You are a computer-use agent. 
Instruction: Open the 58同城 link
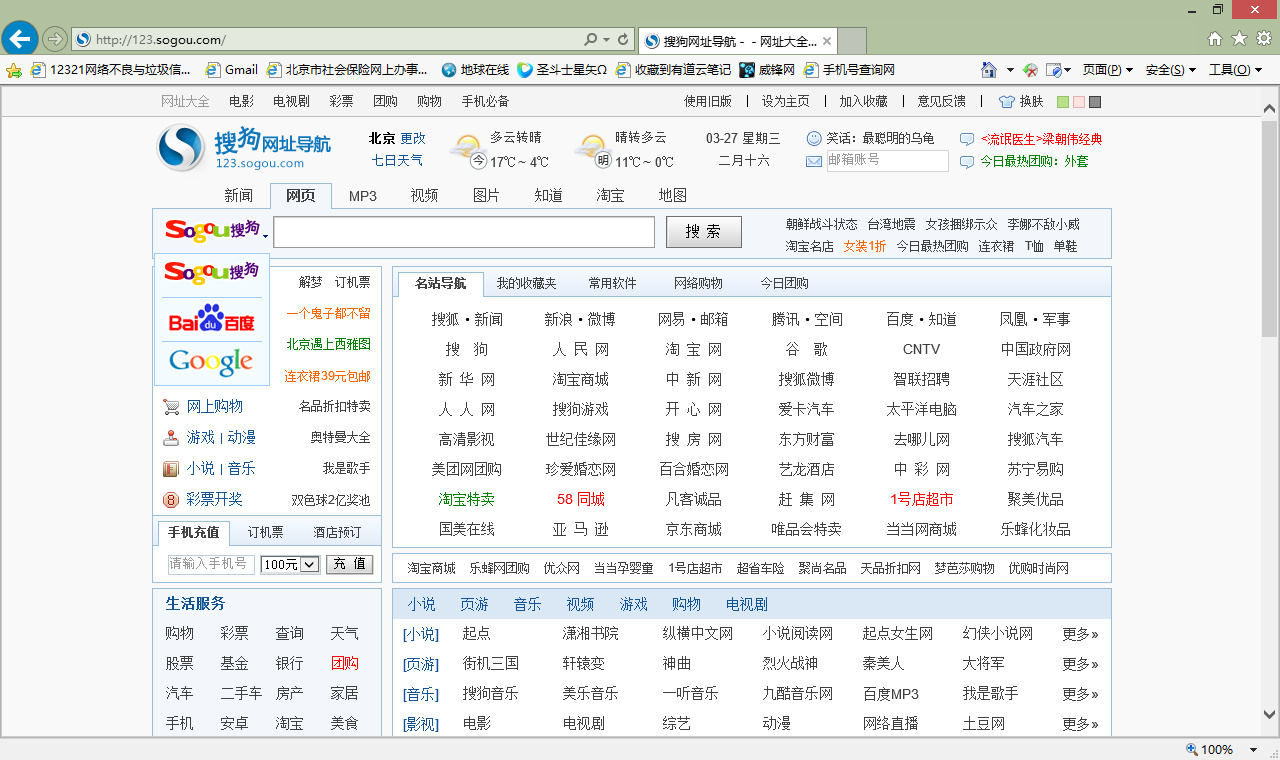tap(581, 499)
